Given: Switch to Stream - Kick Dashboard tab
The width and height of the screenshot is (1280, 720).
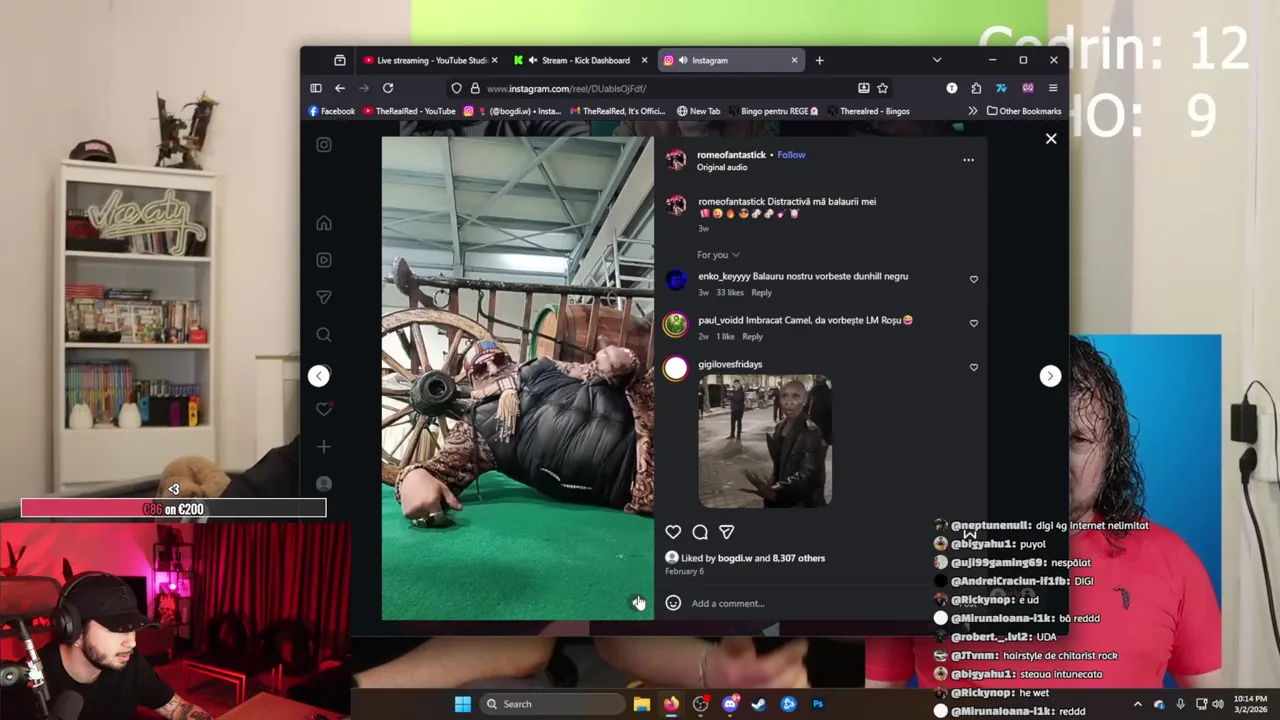Looking at the screenshot, I should click(x=582, y=60).
